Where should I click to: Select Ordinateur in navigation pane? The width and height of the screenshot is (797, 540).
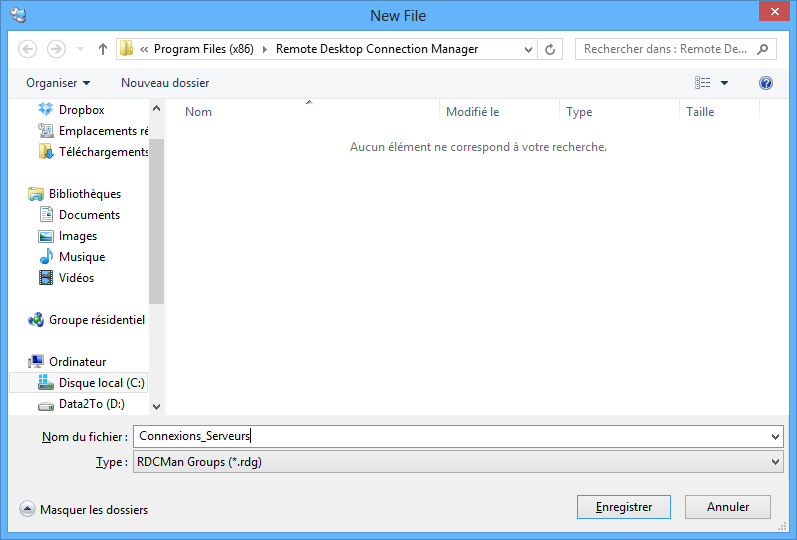pos(77,362)
